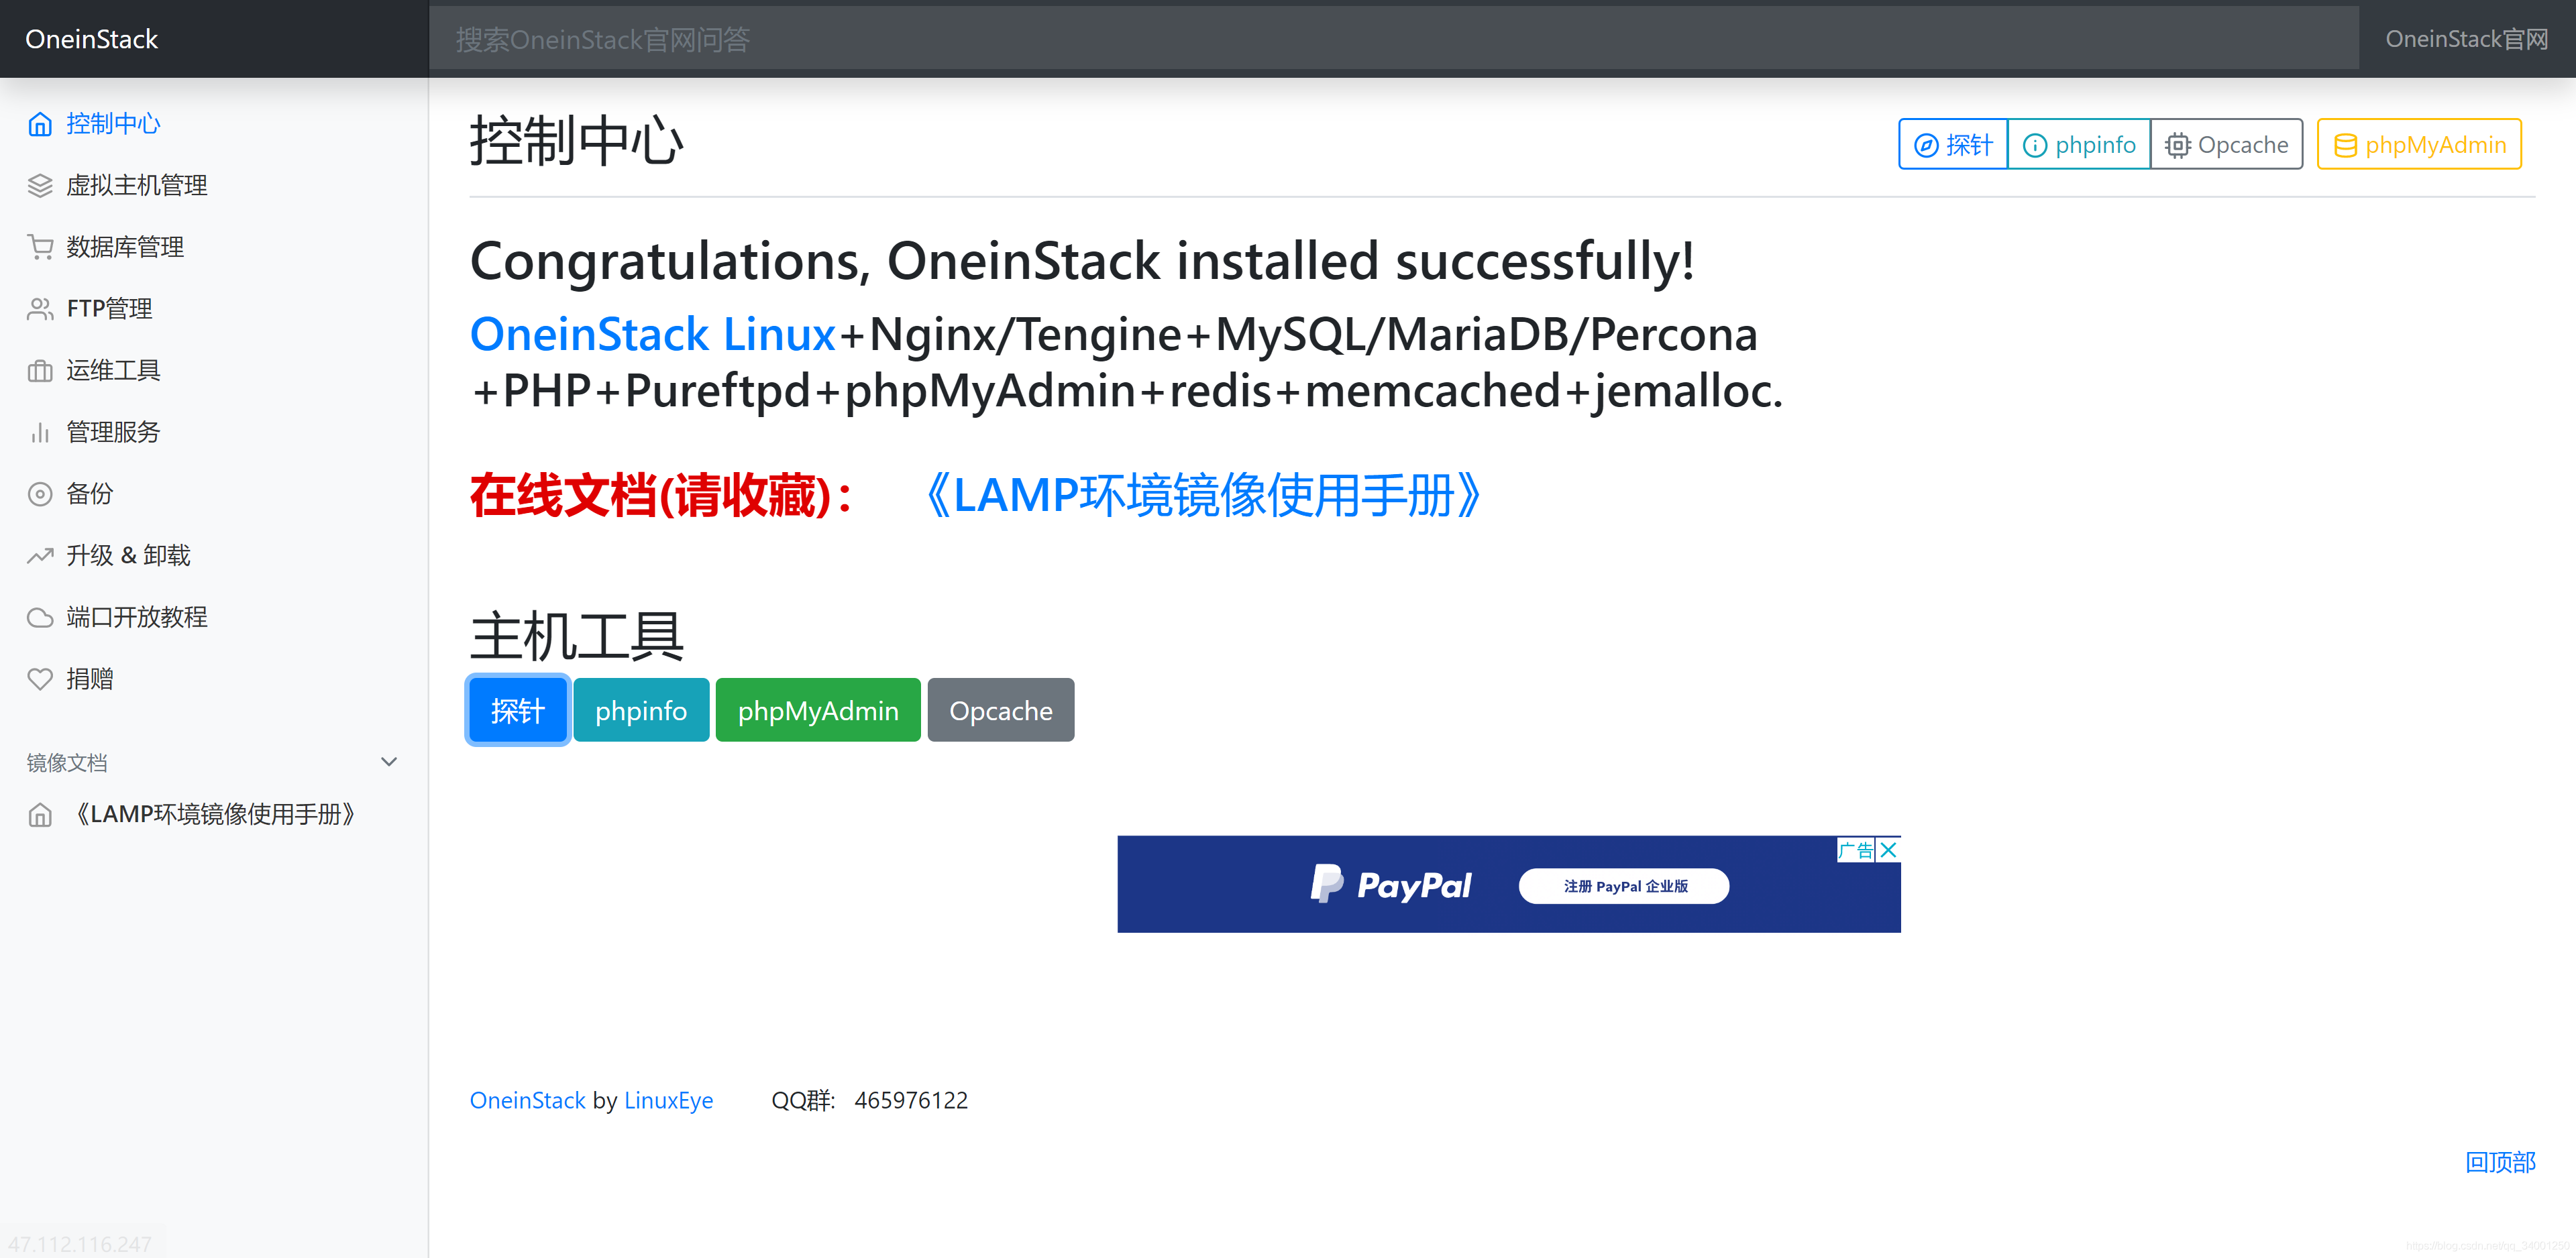Click the OneinStack brand name in the top bar

click(92, 39)
